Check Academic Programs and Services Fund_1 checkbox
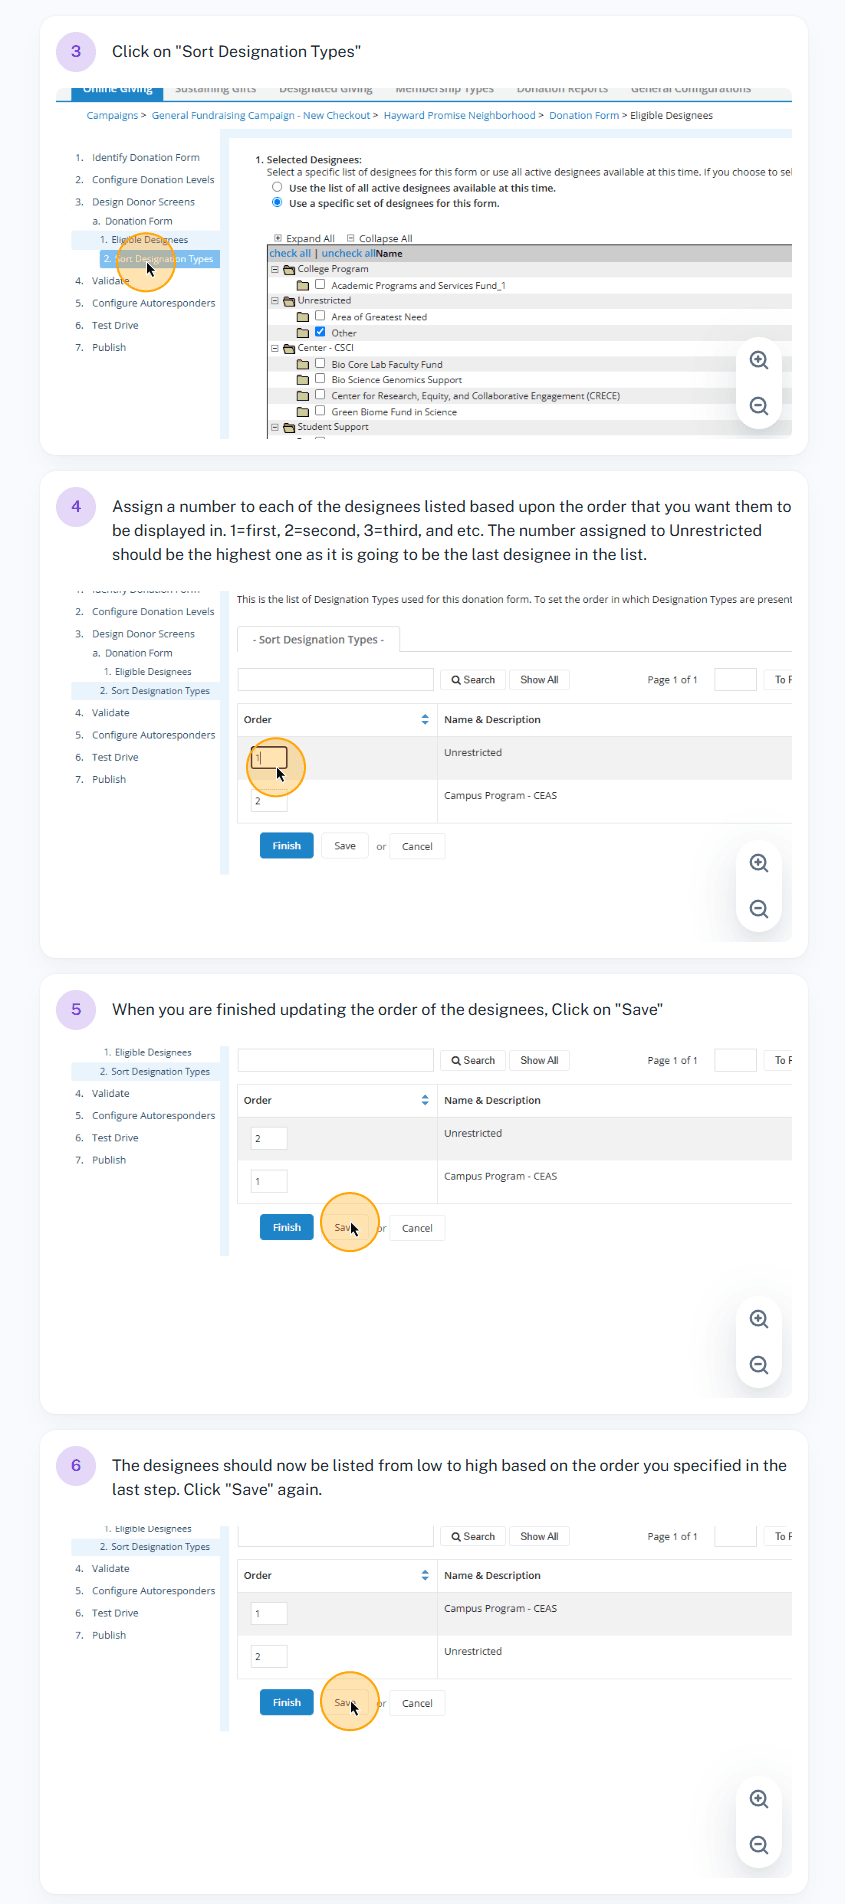This screenshot has height=1904, width=845. tap(320, 284)
